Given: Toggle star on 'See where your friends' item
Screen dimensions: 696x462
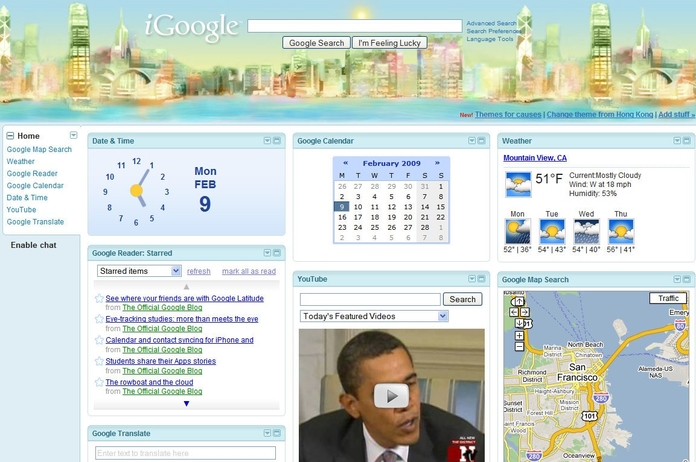Looking at the screenshot, I should click(99, 298).
